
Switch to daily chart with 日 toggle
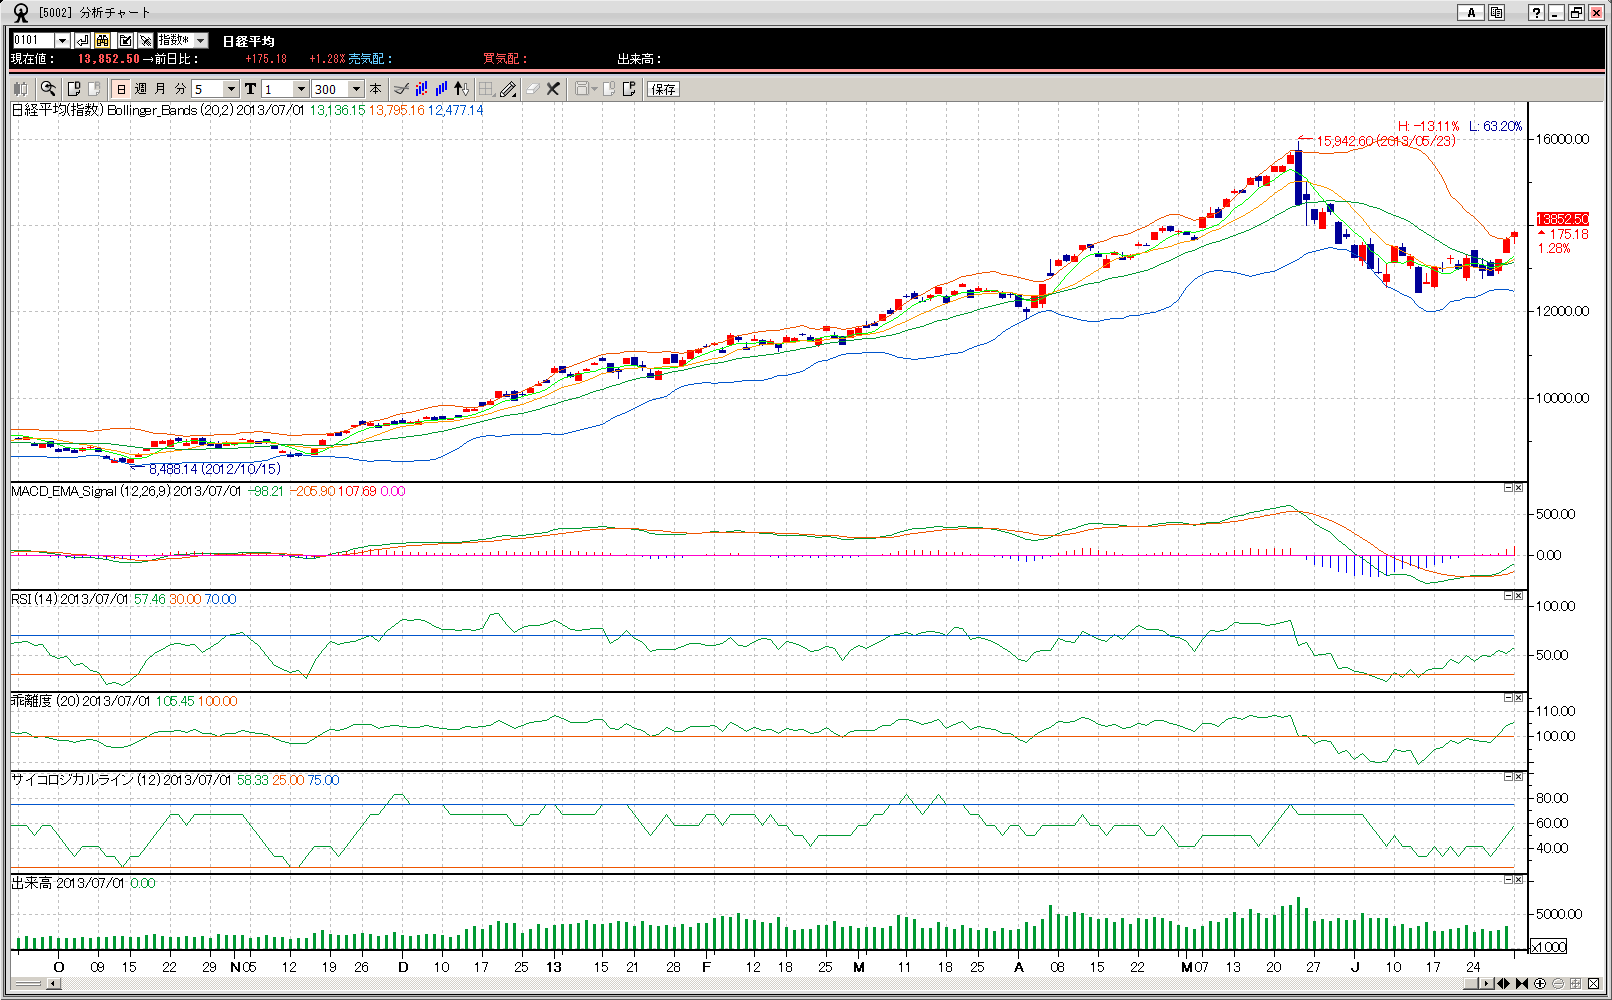122,89
